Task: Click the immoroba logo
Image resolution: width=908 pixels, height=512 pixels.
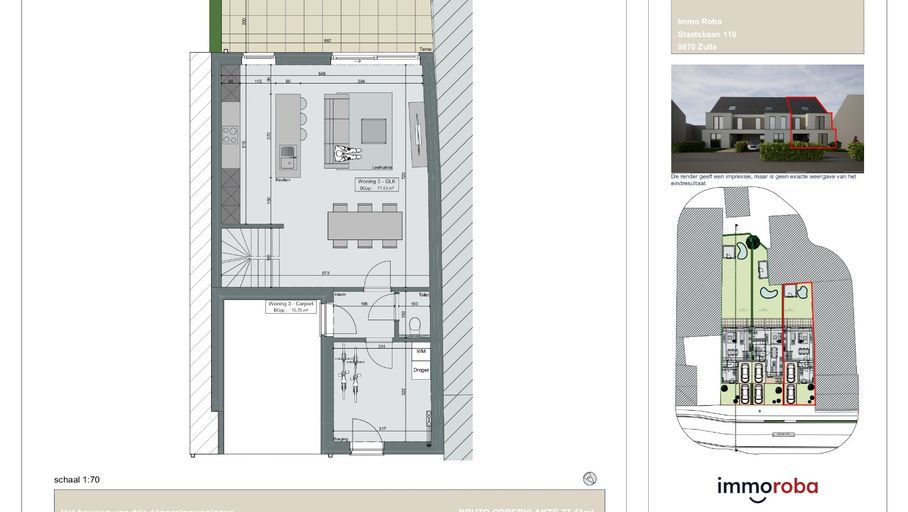Action: [x=767, y=489]
